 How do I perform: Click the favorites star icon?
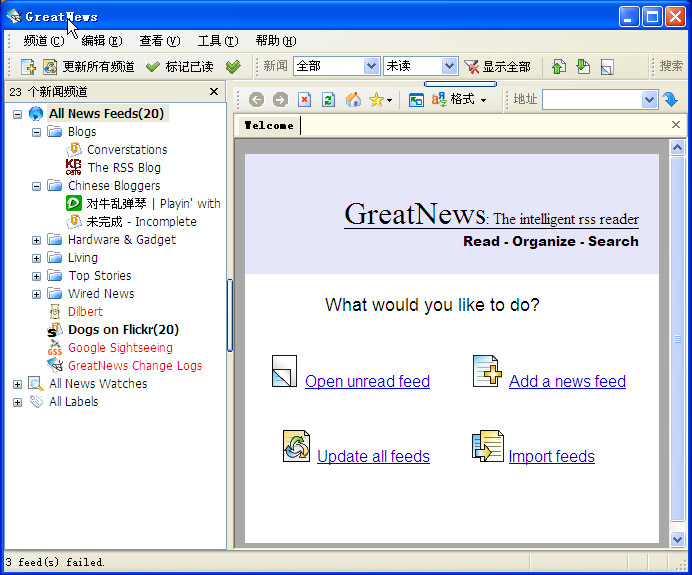click(376, 100)
